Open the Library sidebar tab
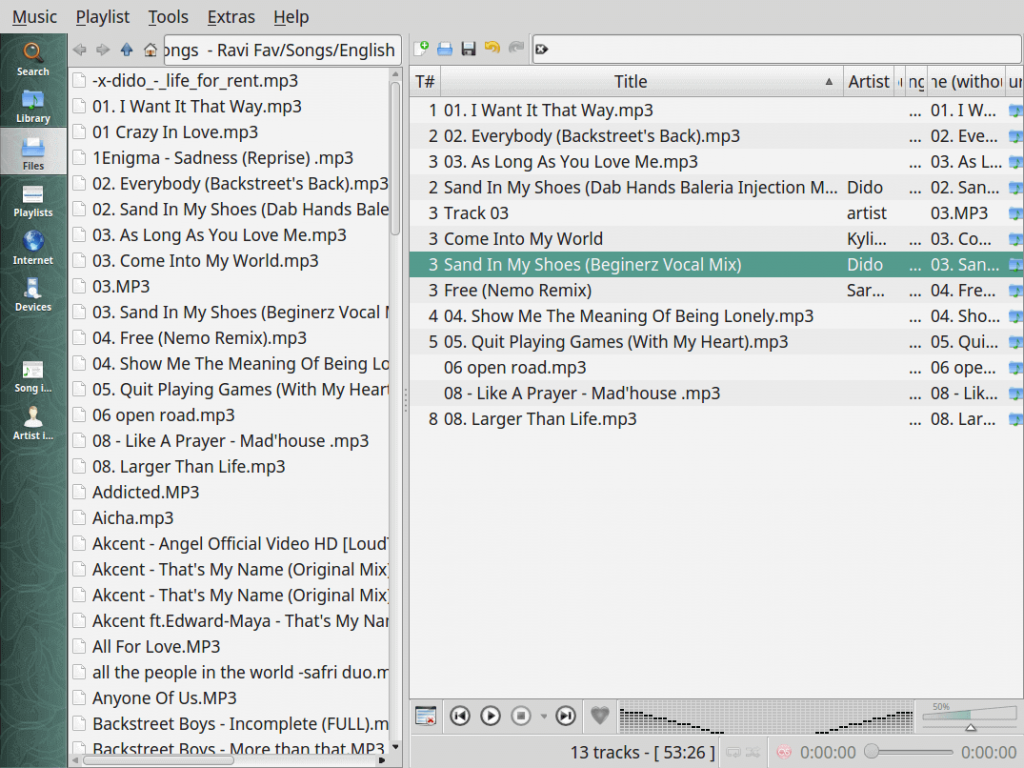Viewport: 1024px width, 768px height. click(x=33, y=104)
